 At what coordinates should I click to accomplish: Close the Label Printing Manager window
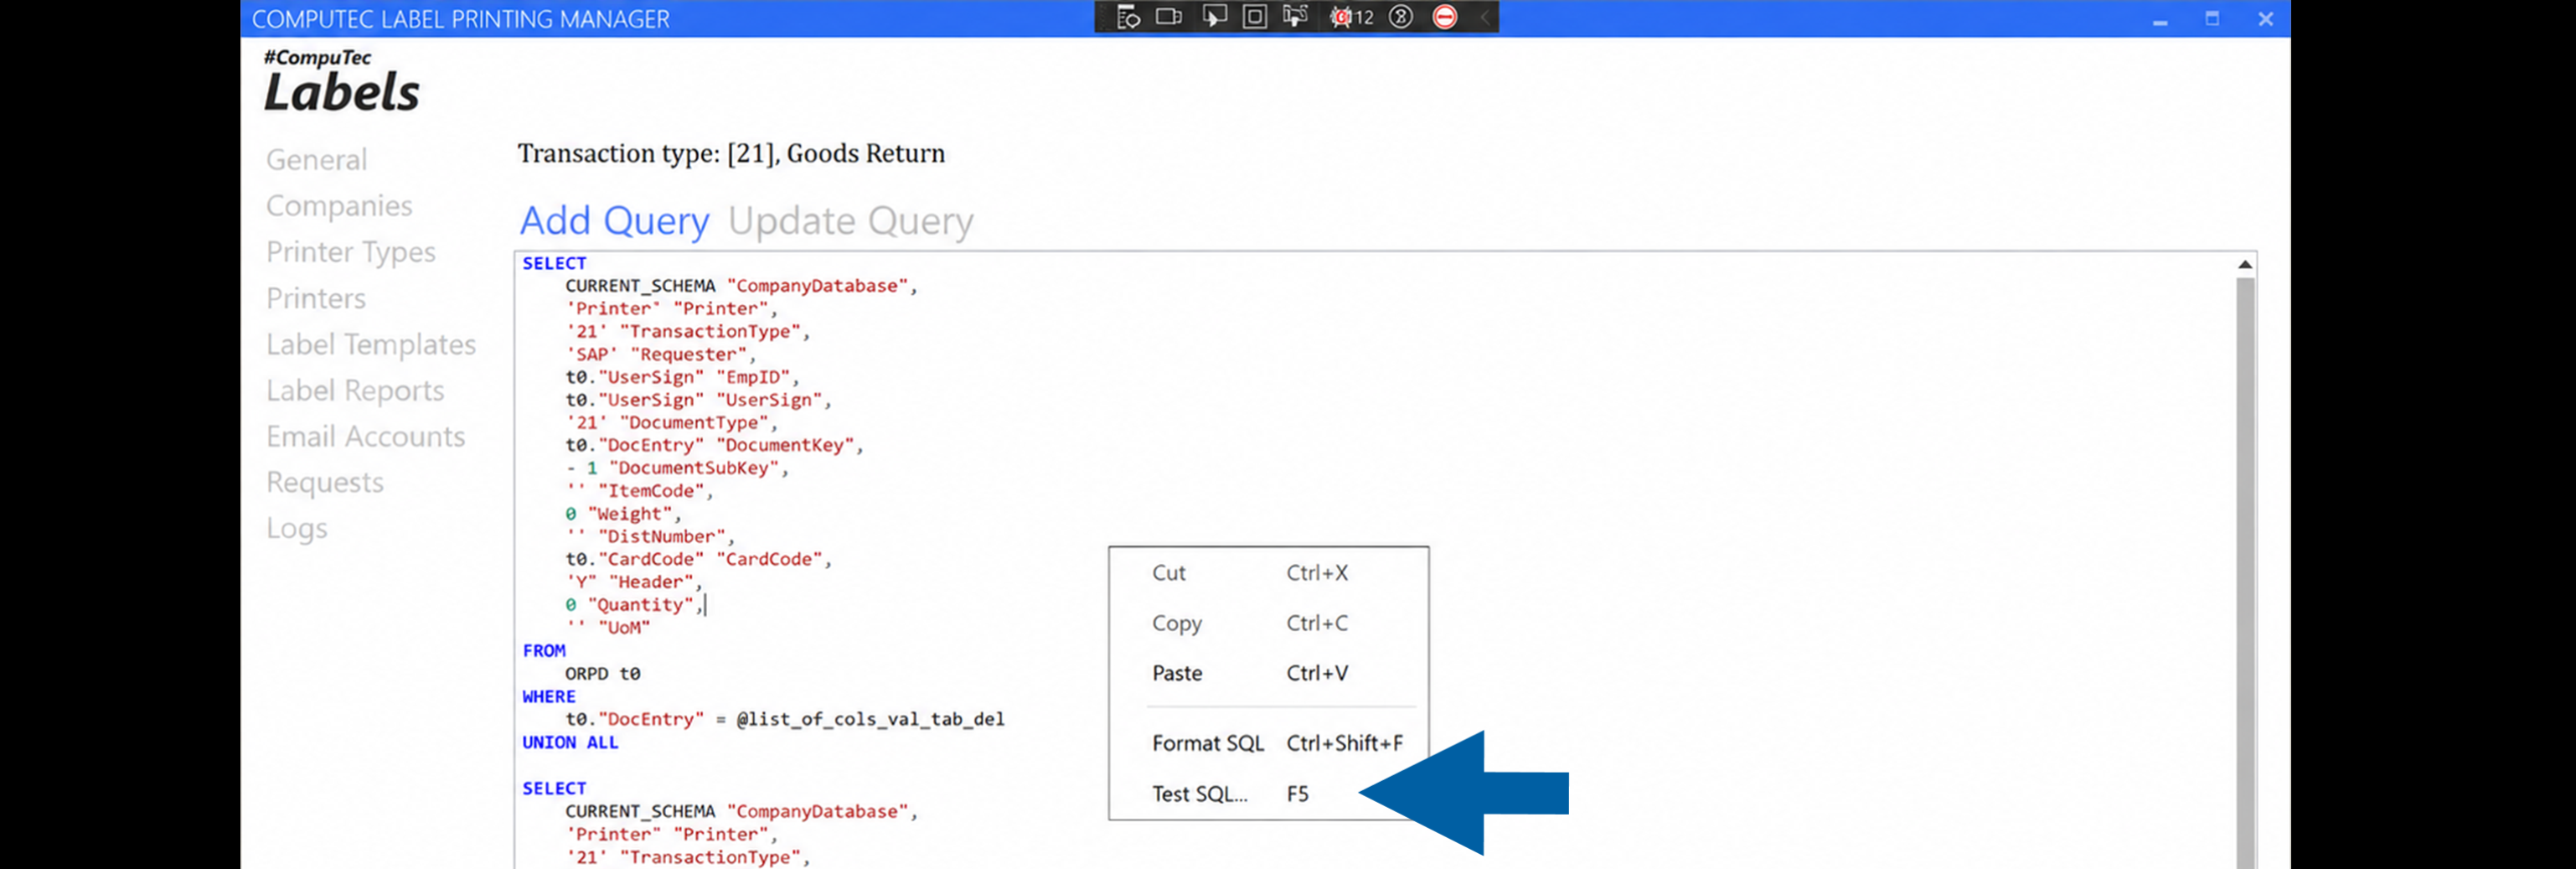coord(2265,19)
